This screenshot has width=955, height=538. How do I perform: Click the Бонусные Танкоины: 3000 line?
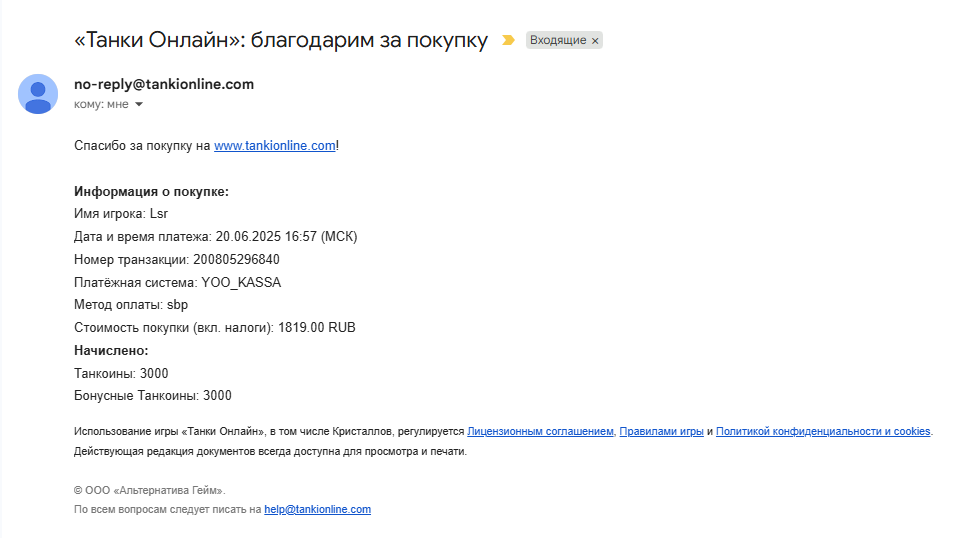tap(153, 396)
